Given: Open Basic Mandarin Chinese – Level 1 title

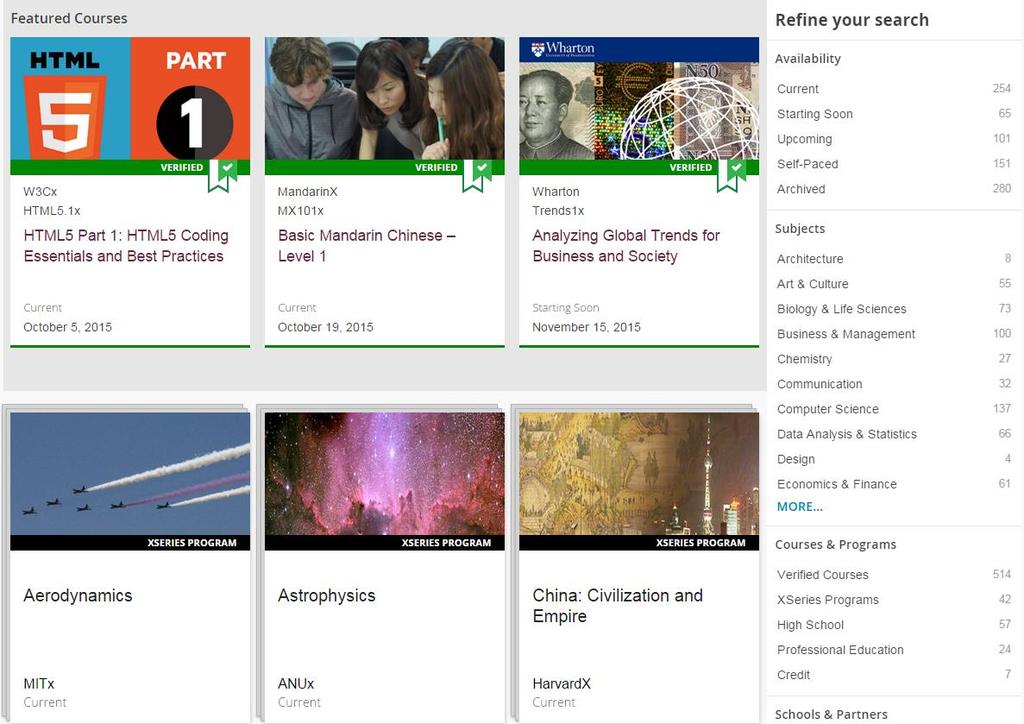Looking at the screenshot, I should click(x=366, y=245).
